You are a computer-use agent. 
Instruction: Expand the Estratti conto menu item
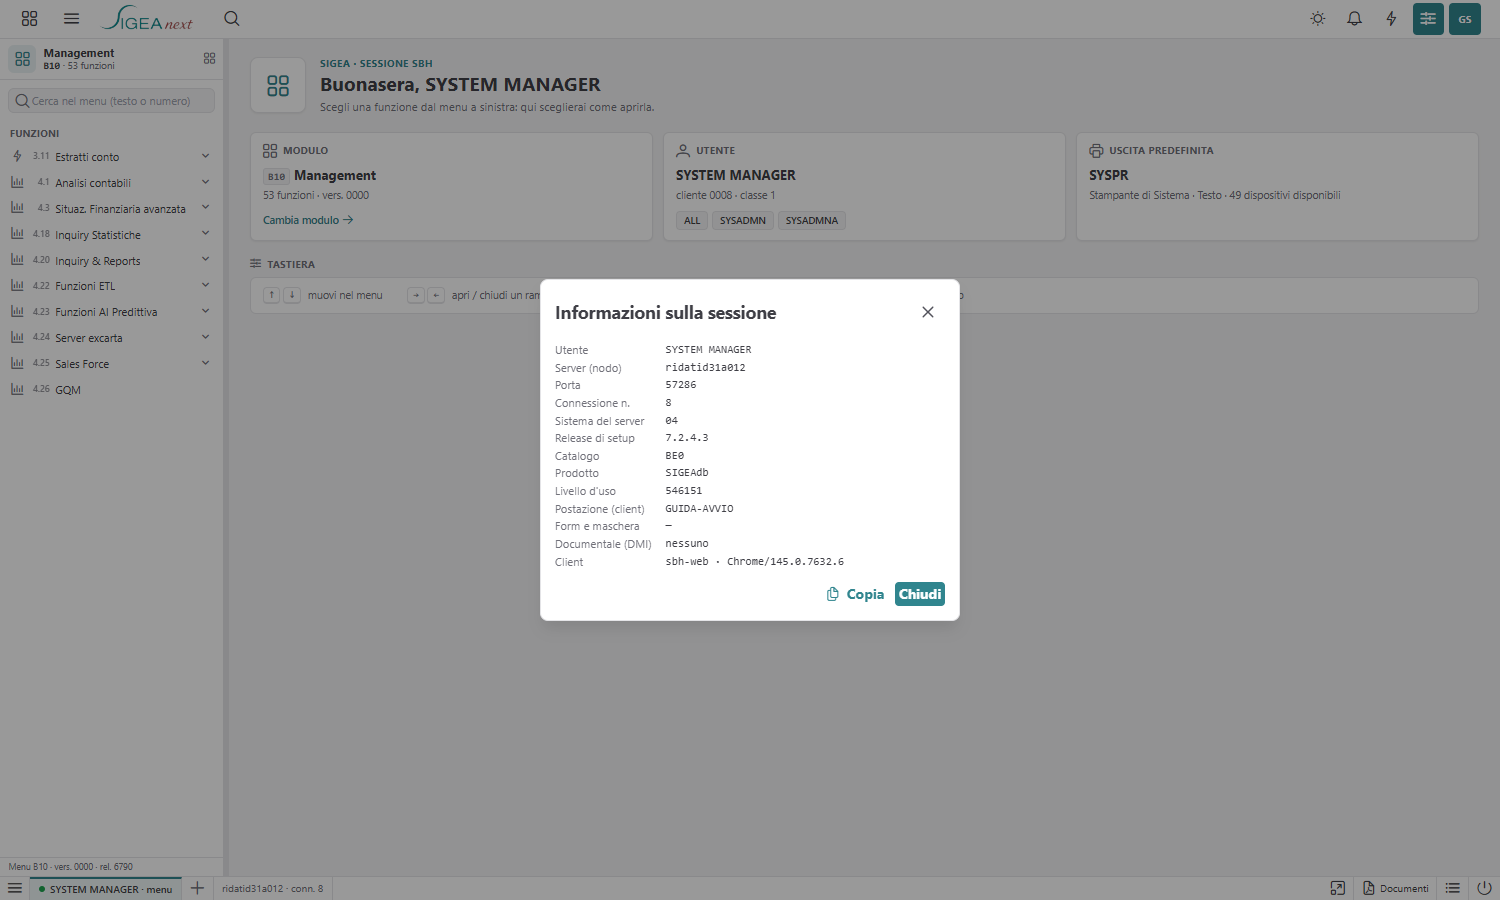(111, 157)
